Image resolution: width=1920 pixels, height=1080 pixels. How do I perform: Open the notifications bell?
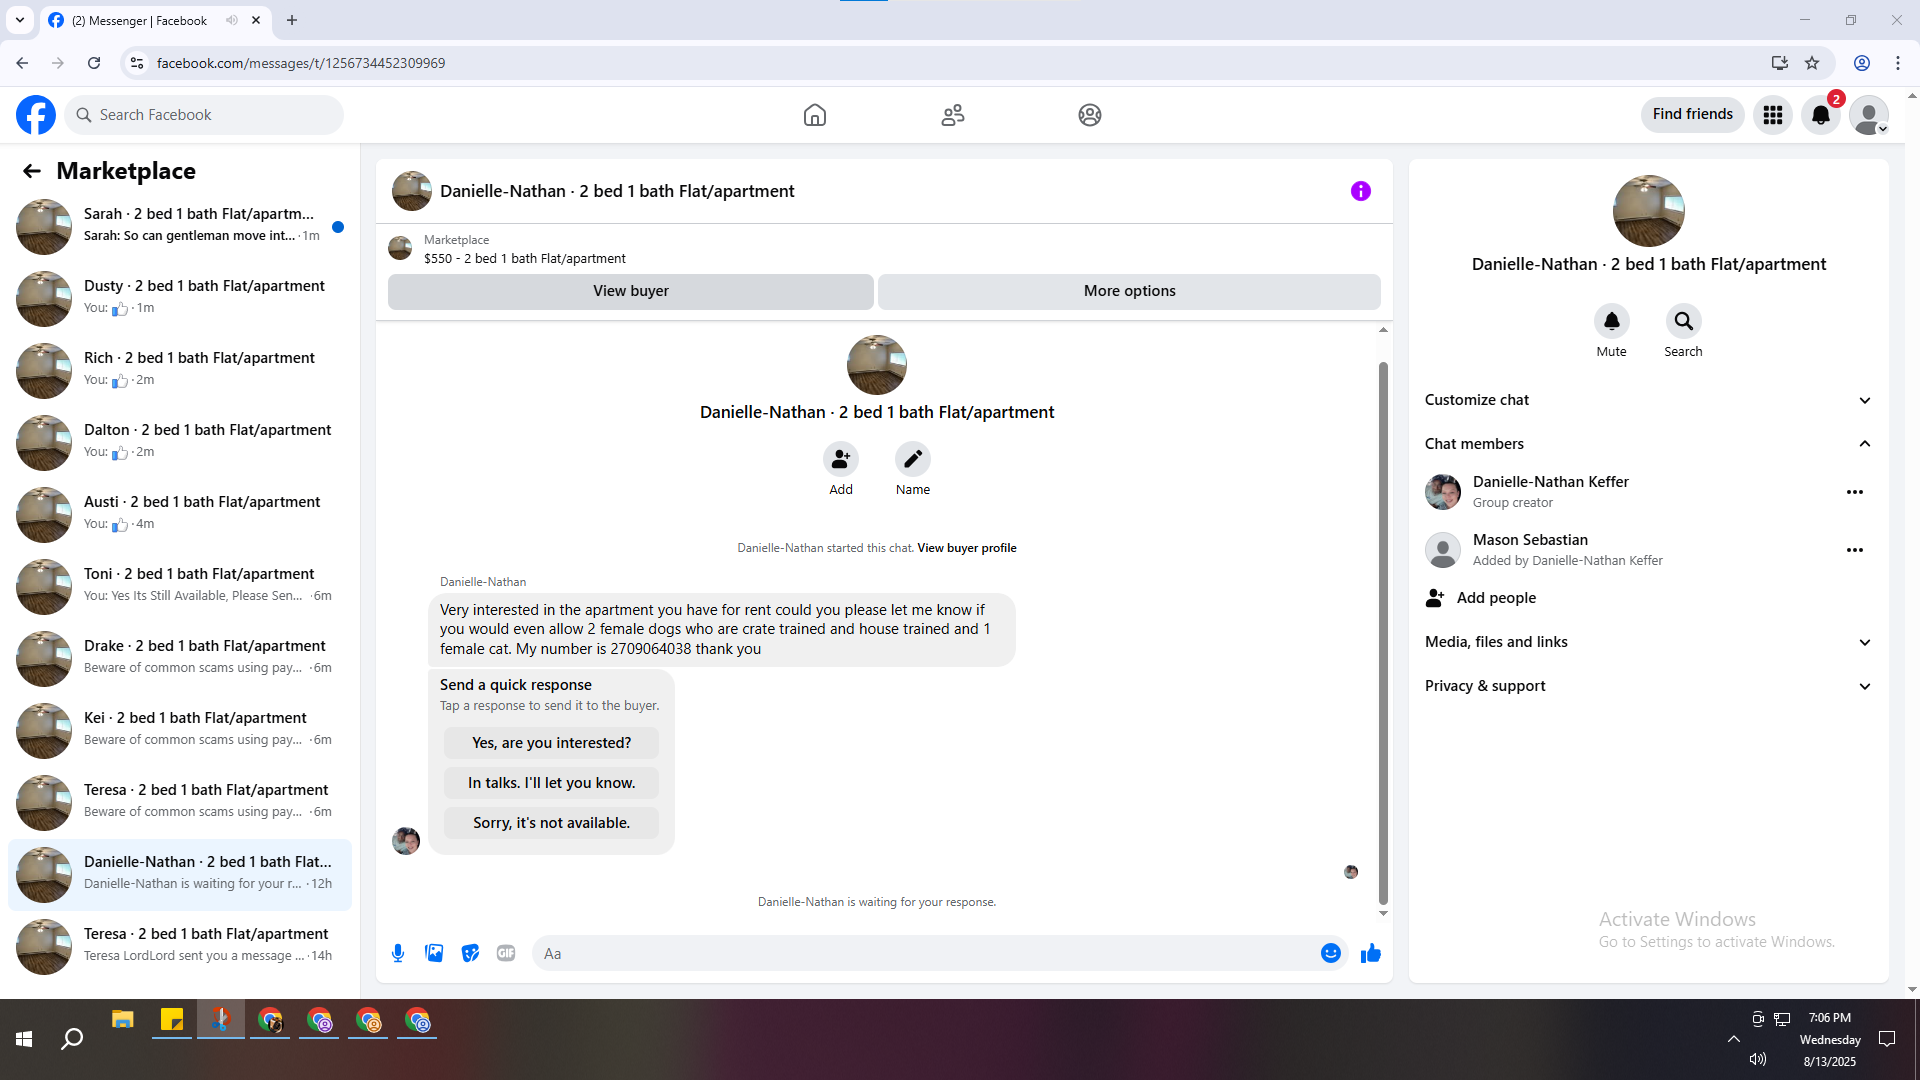1820,115
